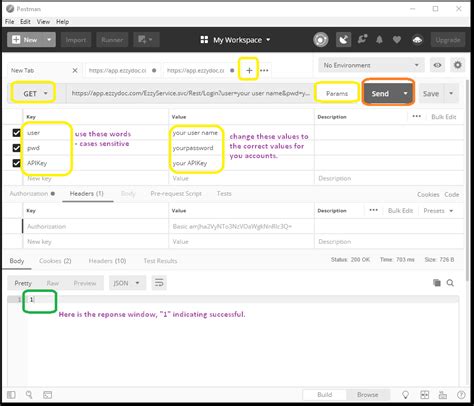Expand the New button dropdown arrow
This screenshot has height=406, width=474.
[x=49, y=40]
